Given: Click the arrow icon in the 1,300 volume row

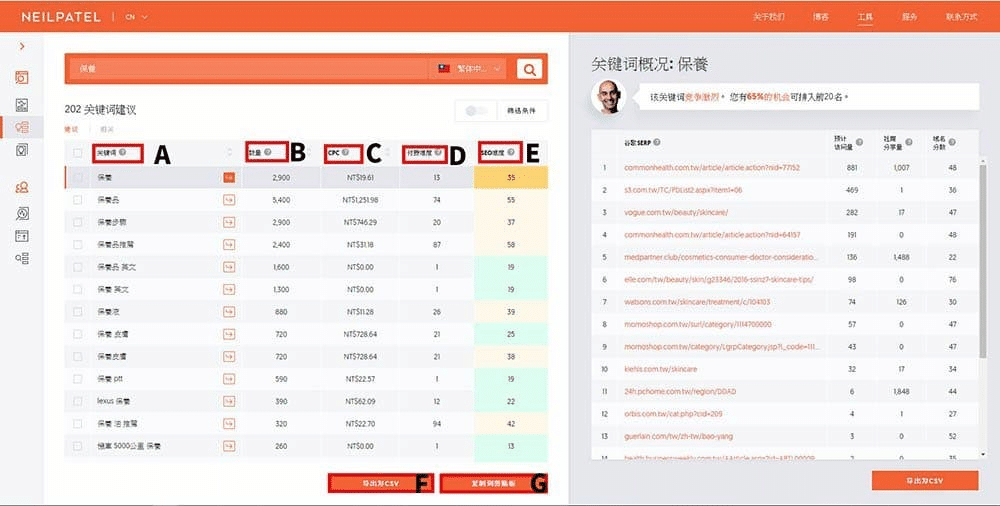Looking at the screenshot, I should (x=229, y=289).
